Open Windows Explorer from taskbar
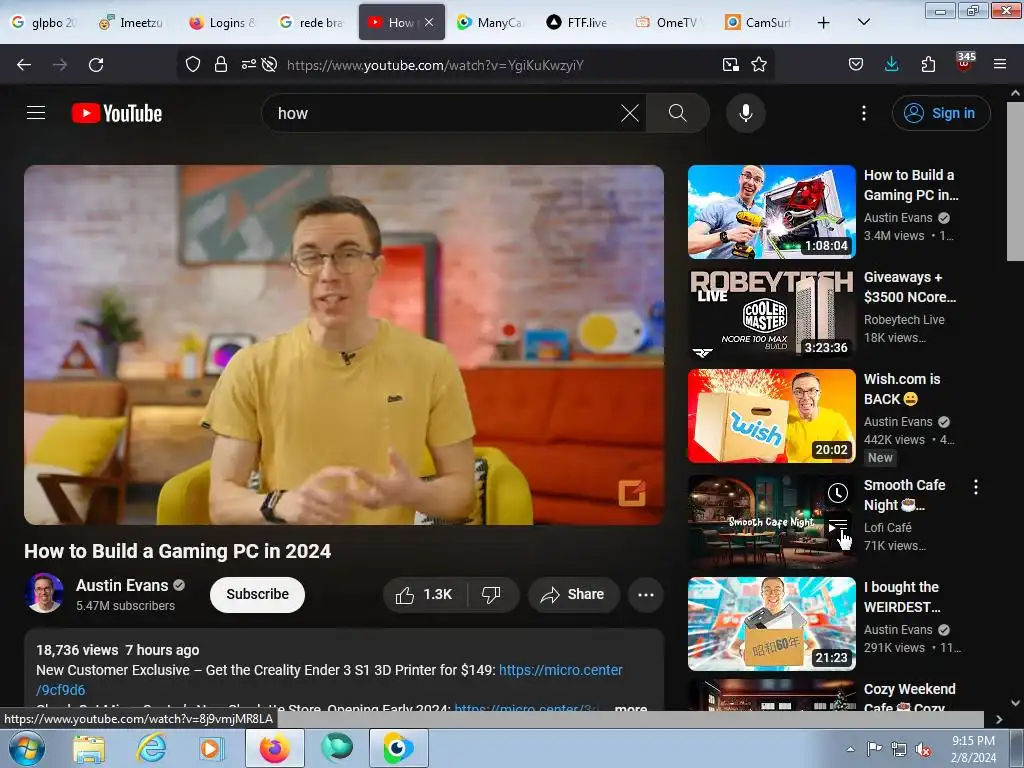 [x=88, y=748]
